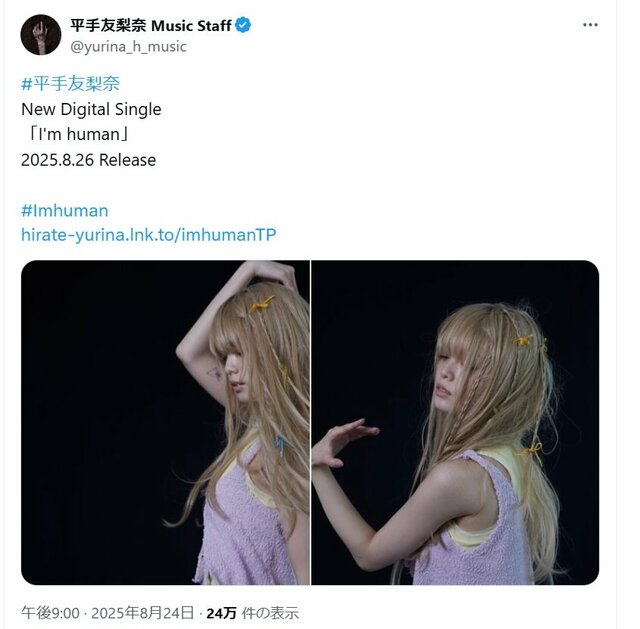Open the #Imhuman hashtag
The image size is (640, 629).
click(64, 211)
